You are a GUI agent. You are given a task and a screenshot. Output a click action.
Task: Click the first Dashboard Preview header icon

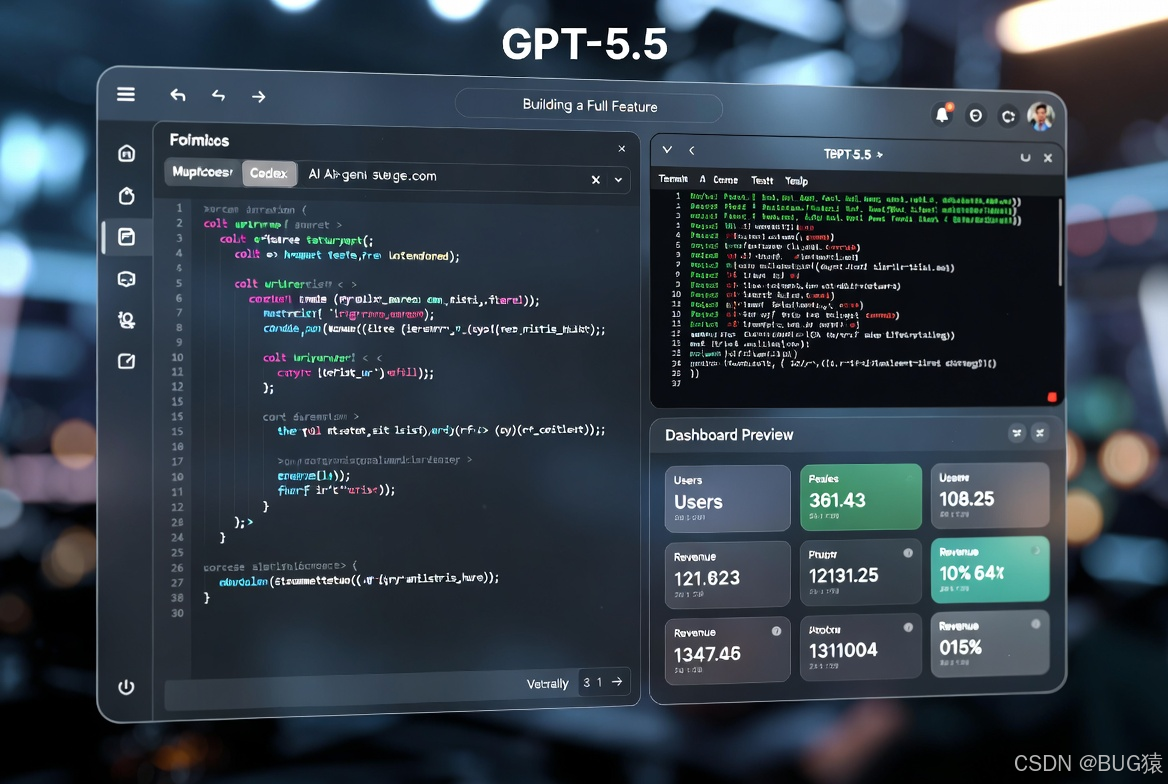[x=1017, y=433]
